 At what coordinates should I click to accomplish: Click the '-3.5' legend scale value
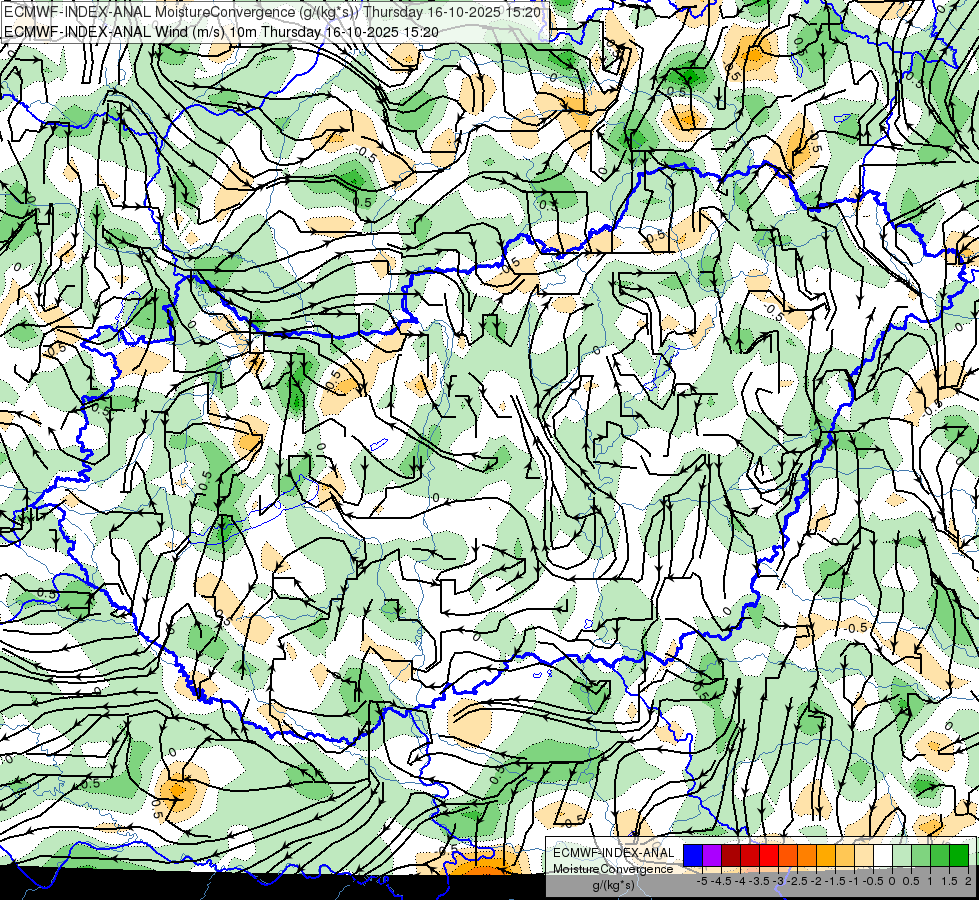click(759, 881)
